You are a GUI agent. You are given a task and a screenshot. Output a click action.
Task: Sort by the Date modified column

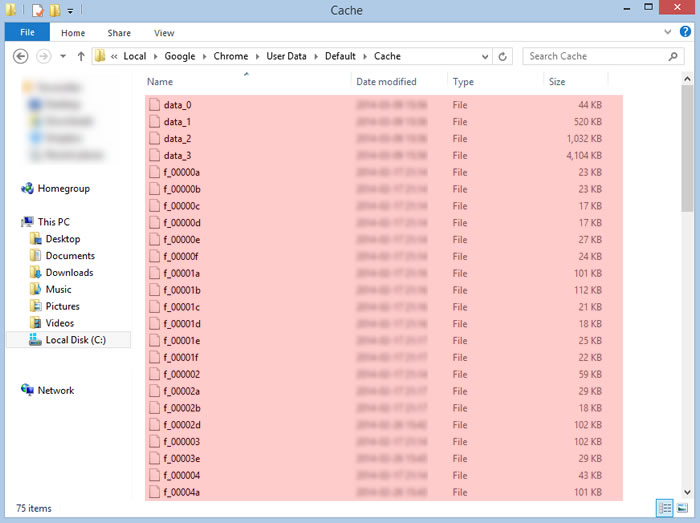386,82
